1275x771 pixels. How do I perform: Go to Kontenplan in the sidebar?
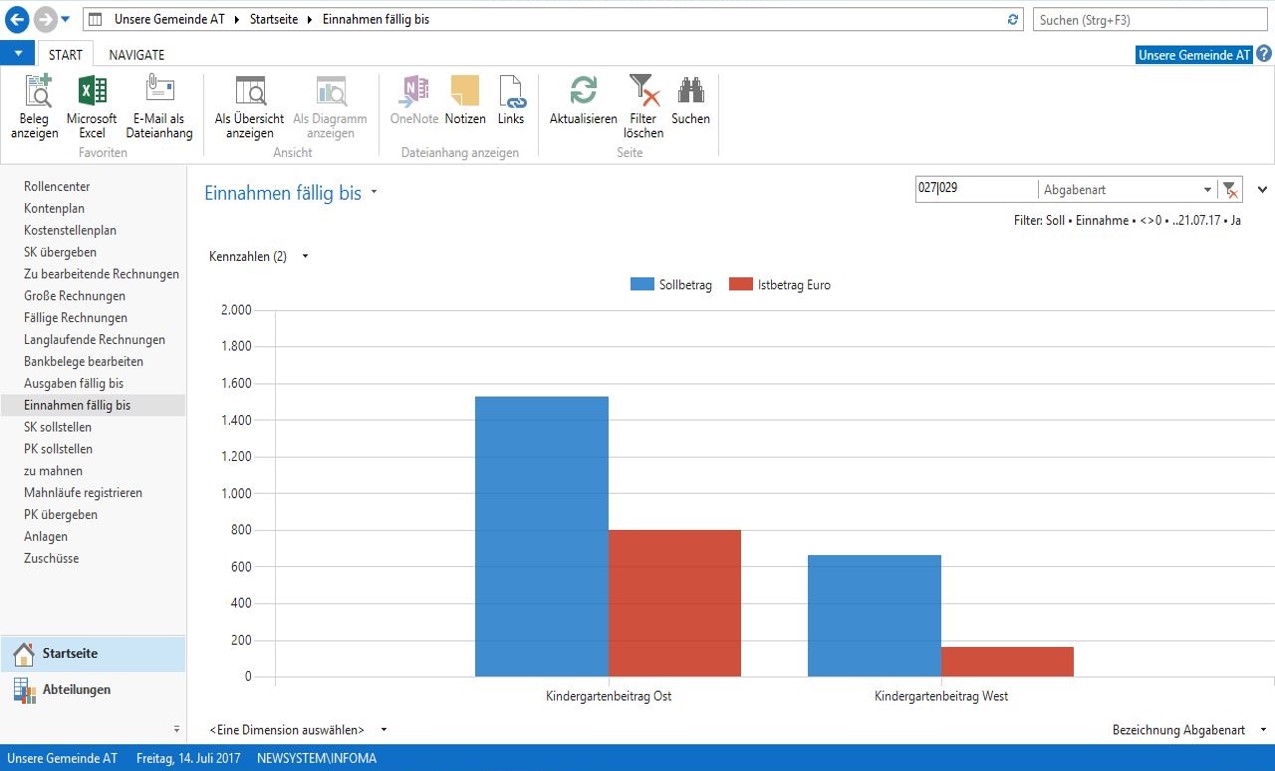click(54, 209)
